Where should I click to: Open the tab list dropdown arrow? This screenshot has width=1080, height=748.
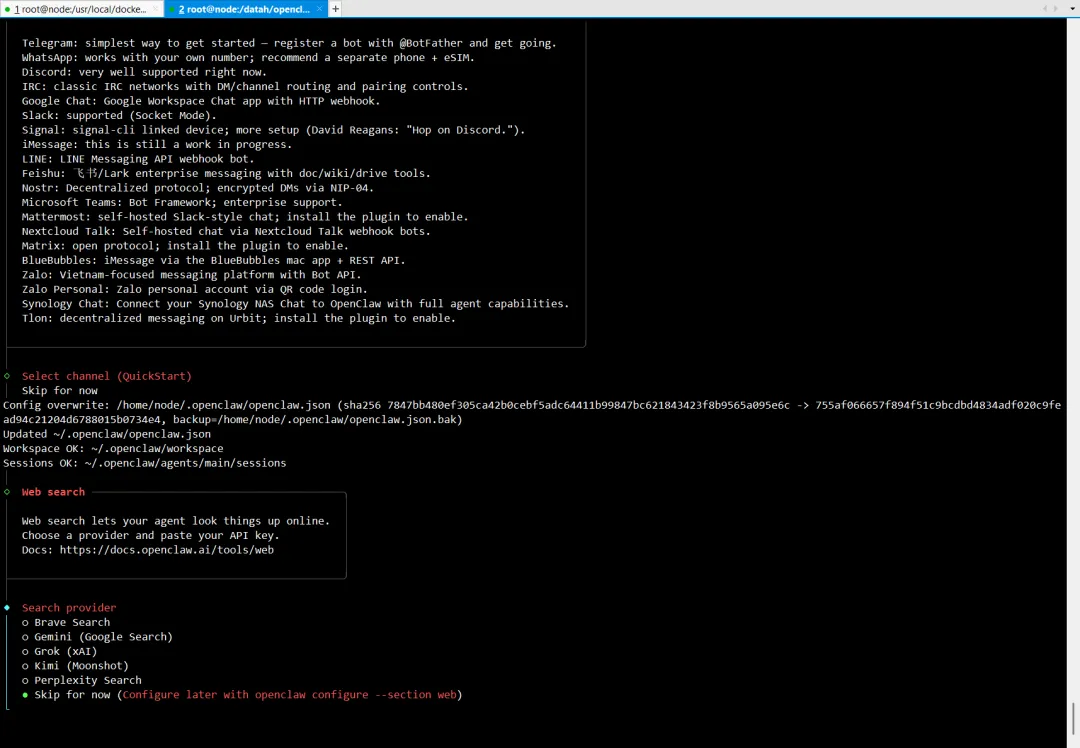coord(1072,9)
